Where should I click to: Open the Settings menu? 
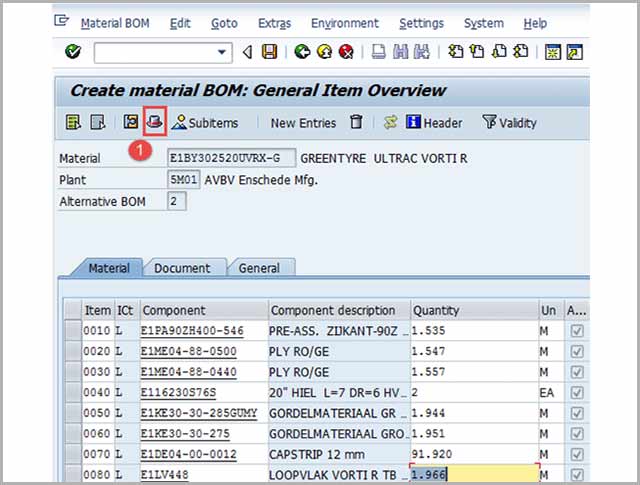coord(421,23)
